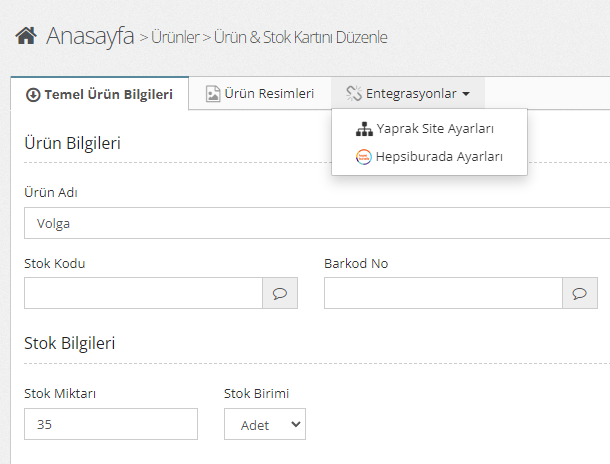Click the caret arrow after Entegrasyonlar

(x=466, y=94)
